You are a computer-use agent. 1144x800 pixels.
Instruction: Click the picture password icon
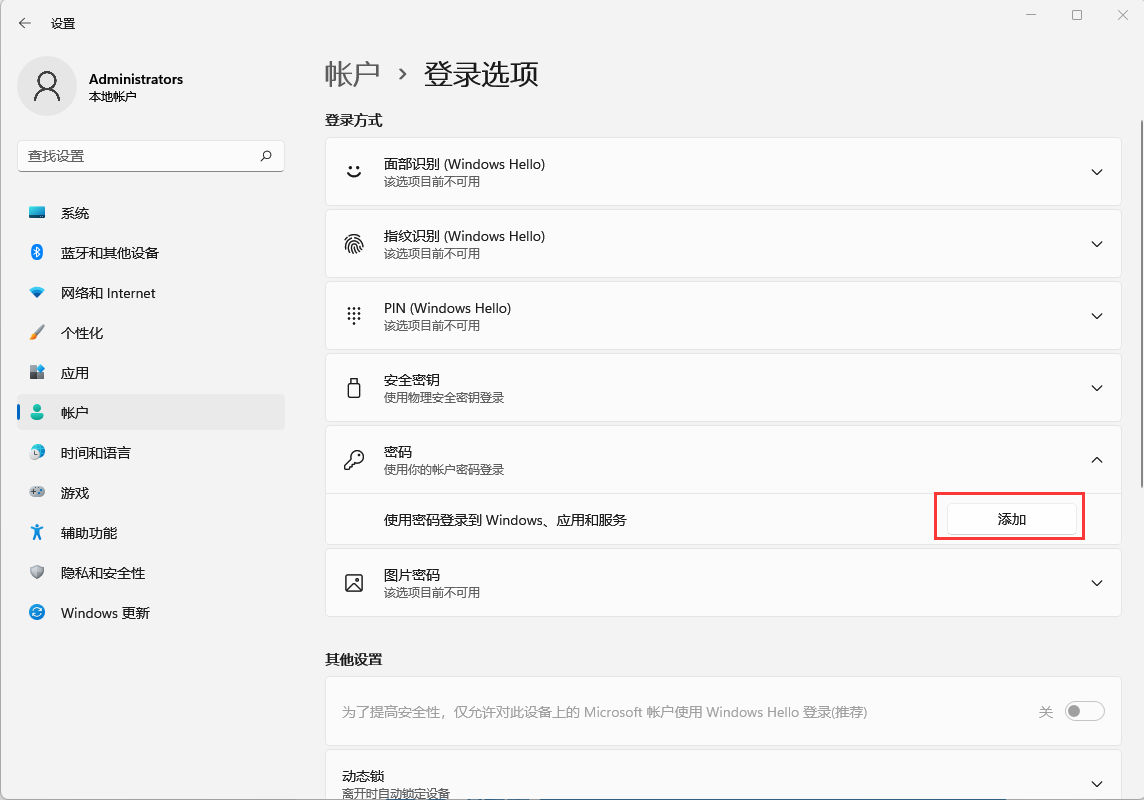pos(353,582)
